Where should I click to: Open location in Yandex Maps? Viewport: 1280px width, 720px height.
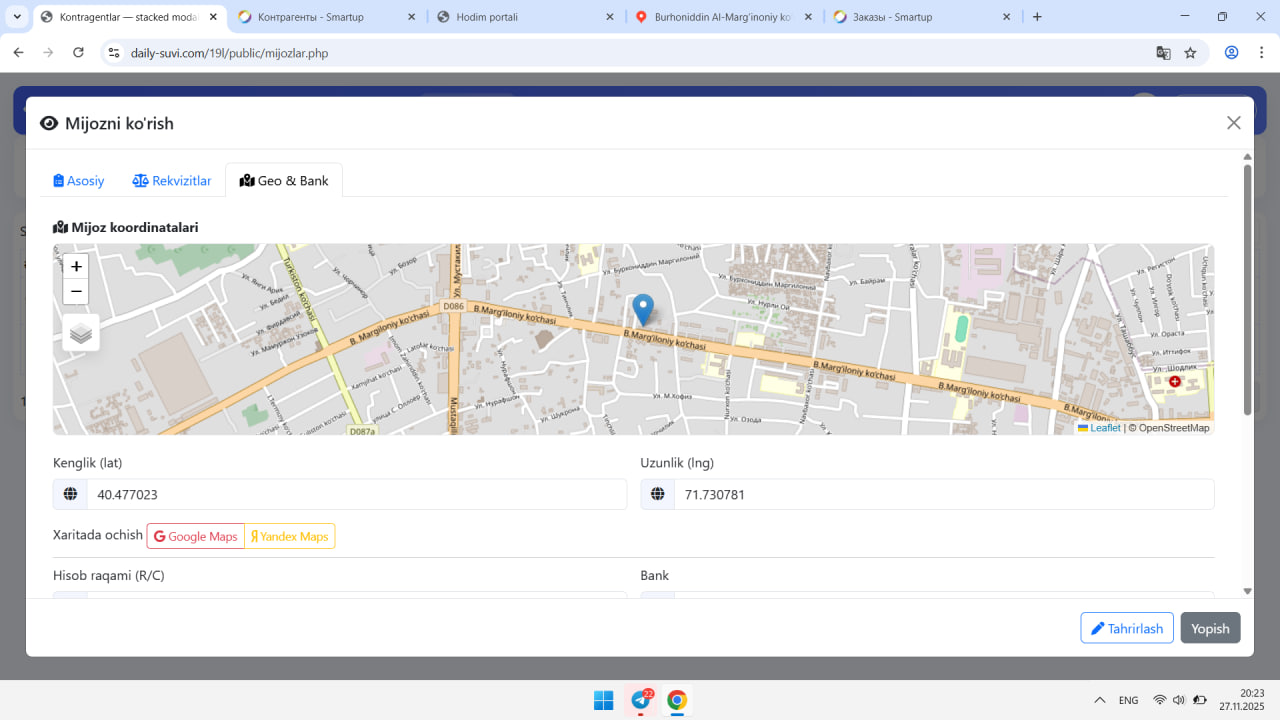[x=290, y=537]
